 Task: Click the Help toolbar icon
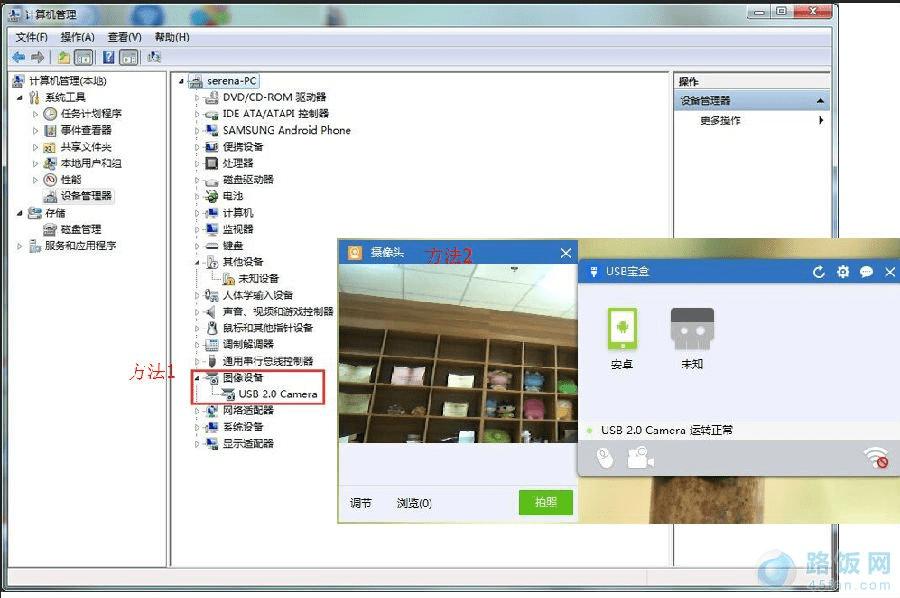108,57
